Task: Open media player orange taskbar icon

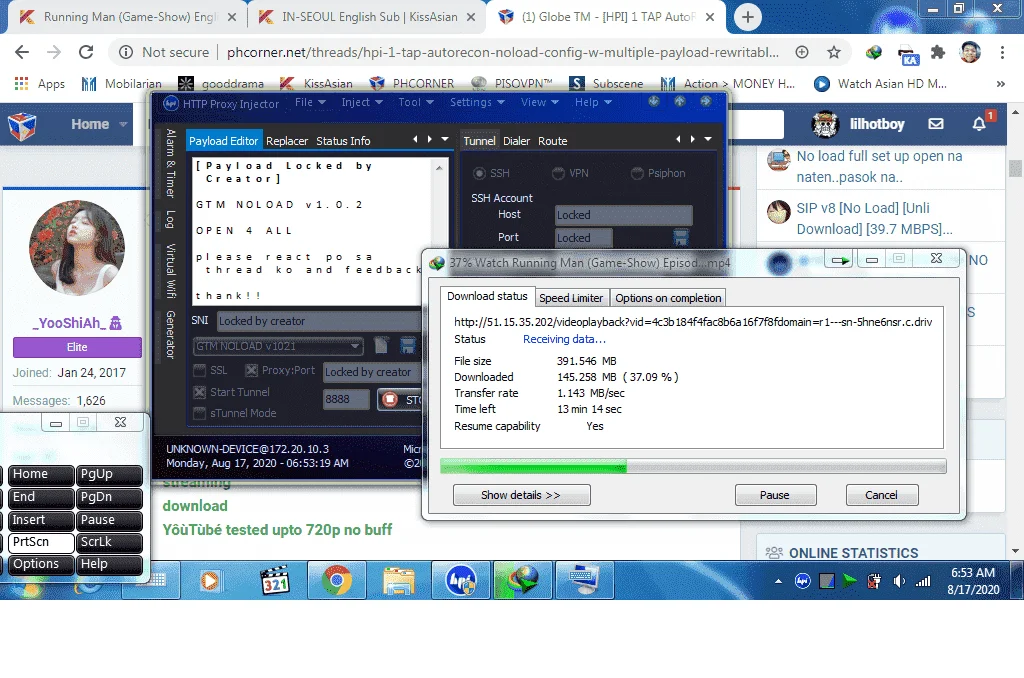Action: (210, 580)
